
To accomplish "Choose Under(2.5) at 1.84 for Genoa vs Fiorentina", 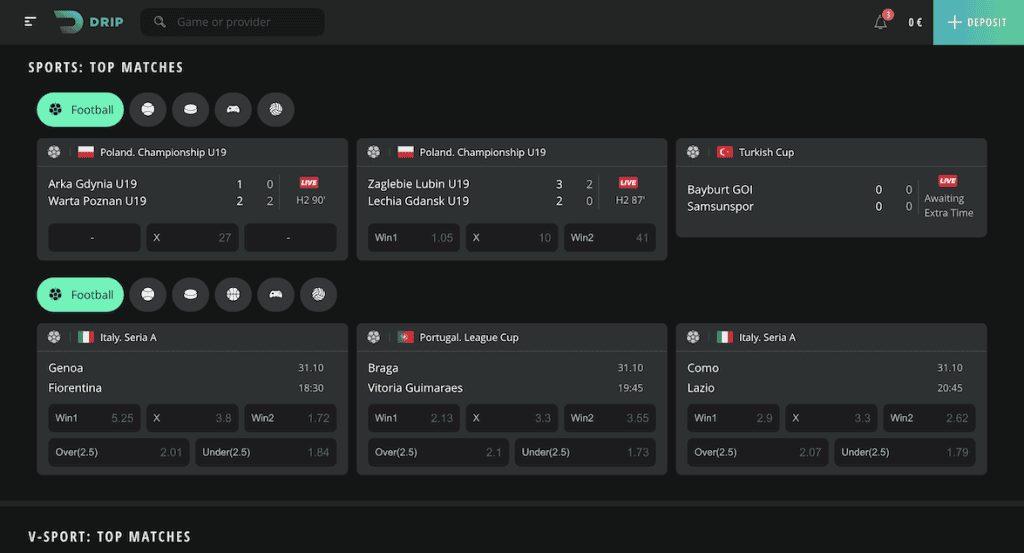I will click(265, 453).
